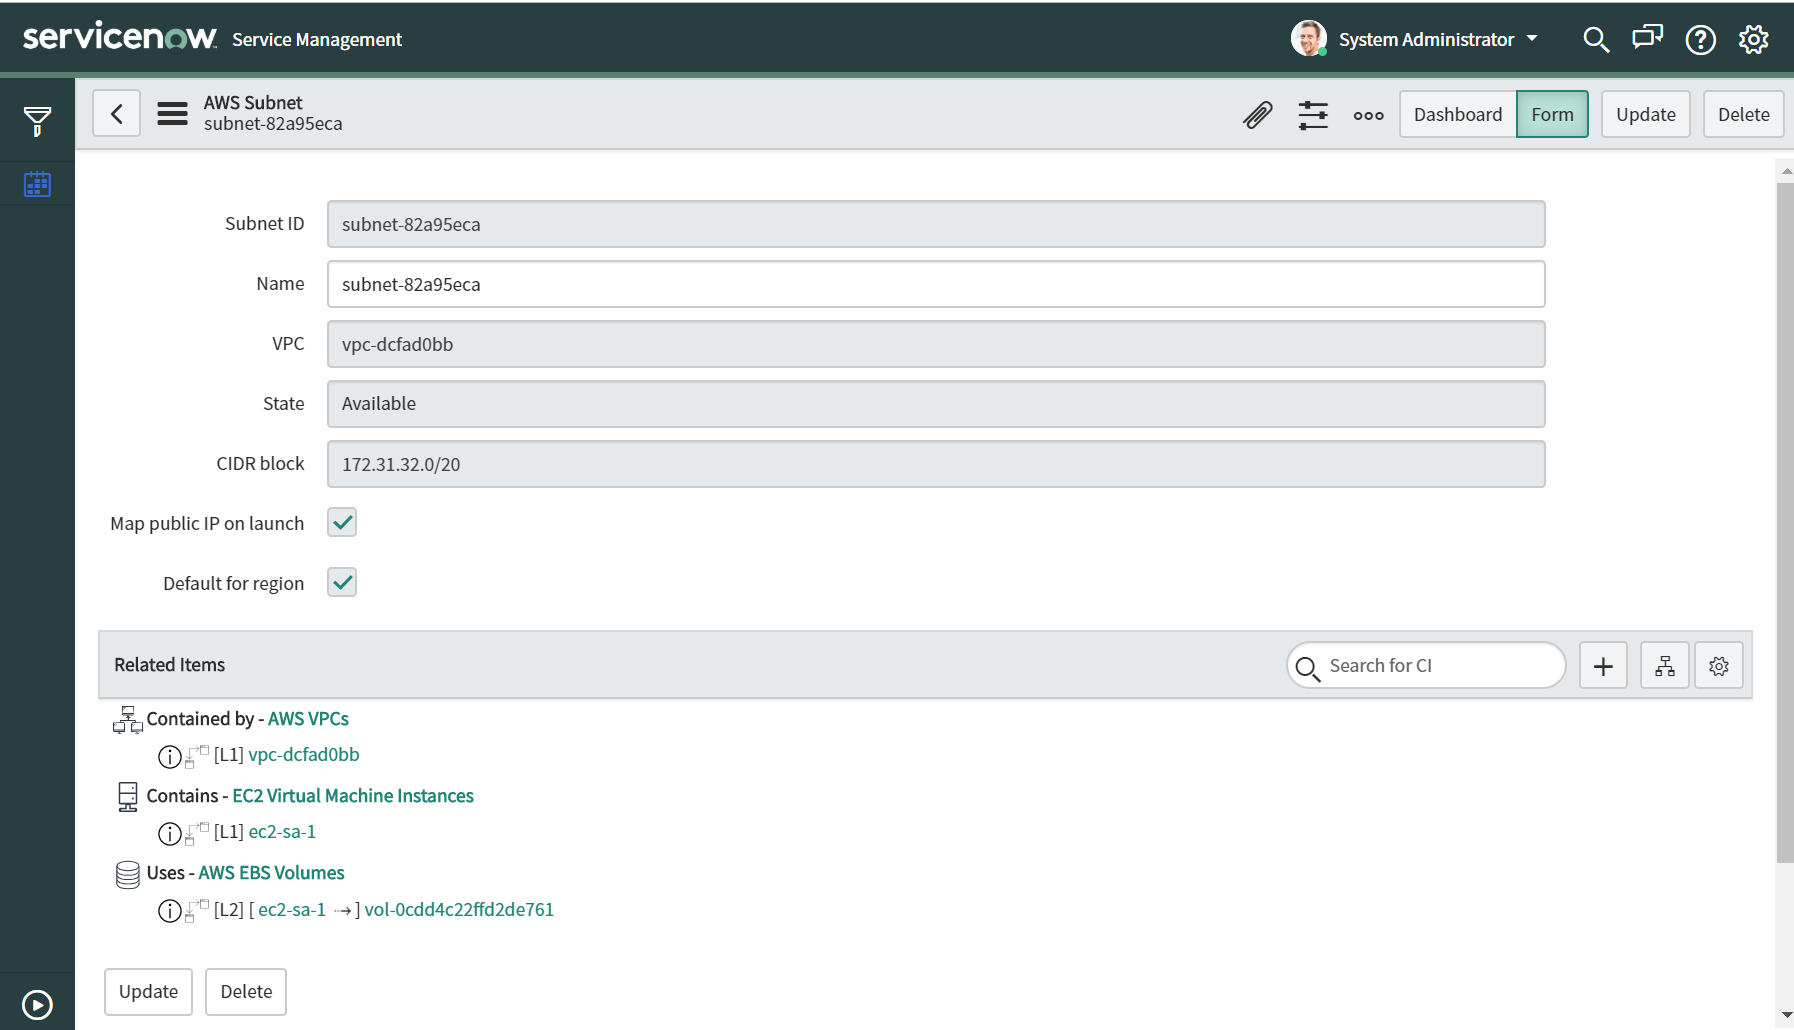This screenshot has width=1794, height=1030.
Task: Click the Update button in header
Action: point(1646,114)
